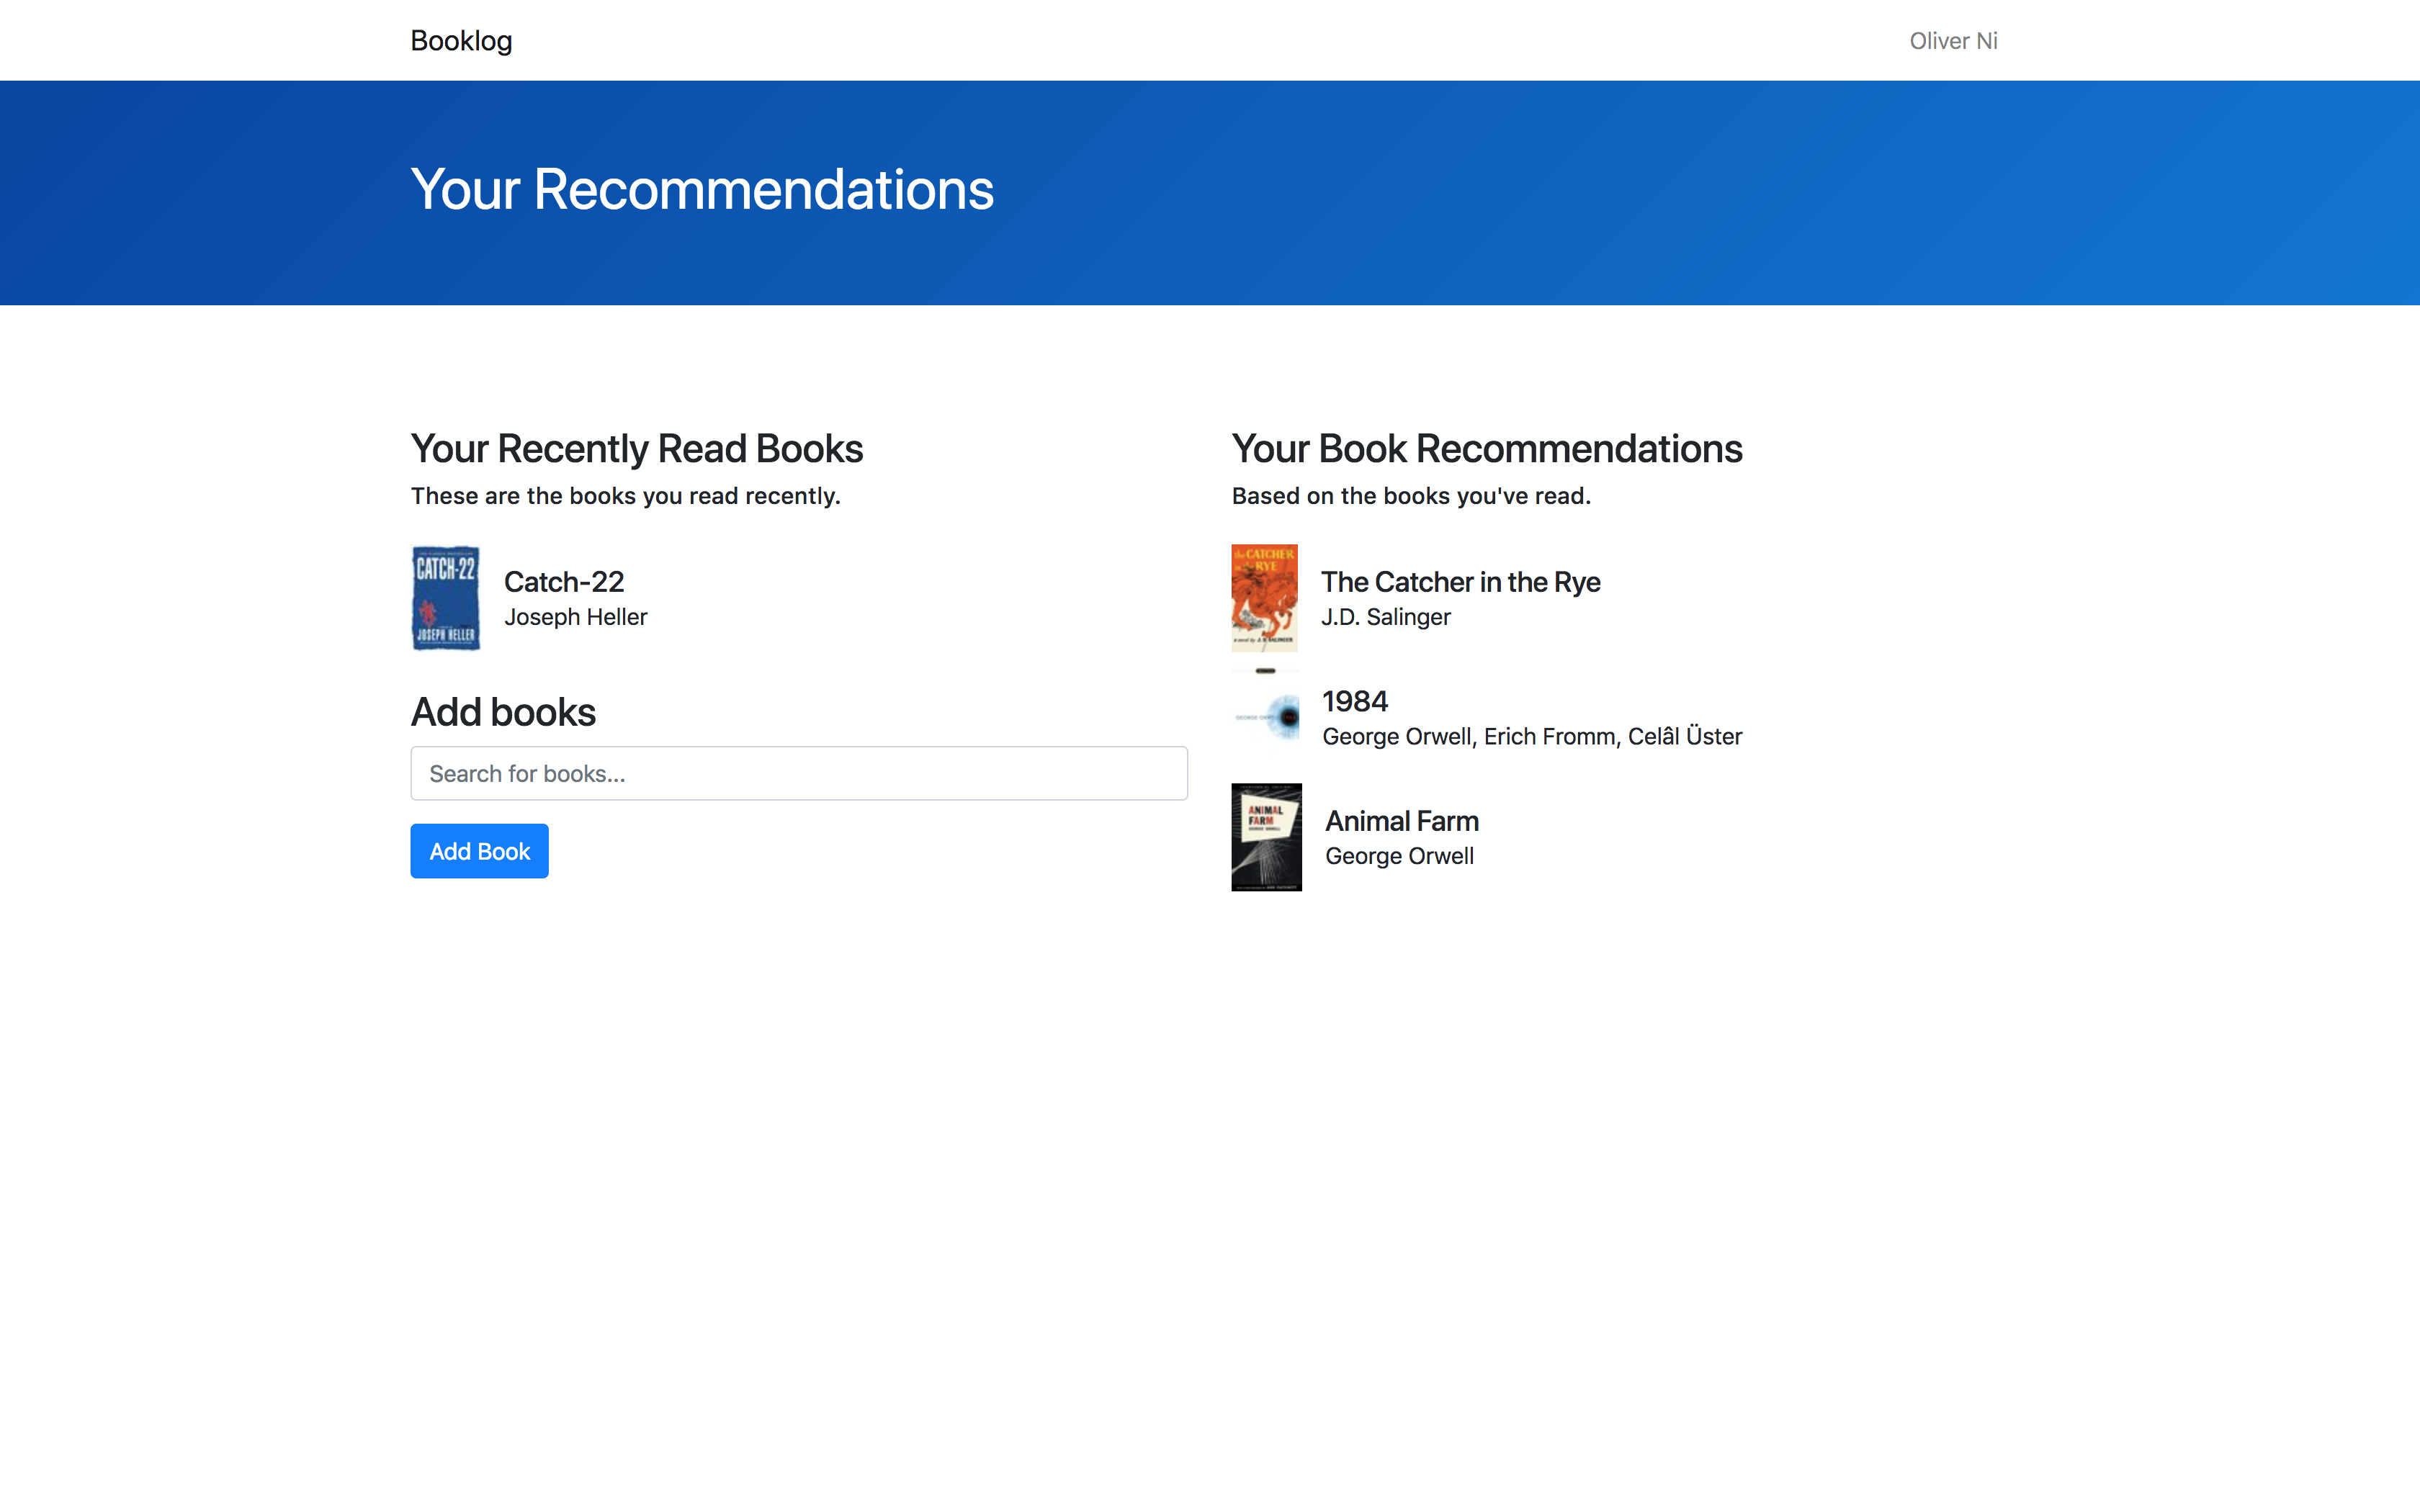2420x1512 pixels.
Task: Click the George Orwell, Erich Fromm authors line
Action: click(x=1531, y=737)
